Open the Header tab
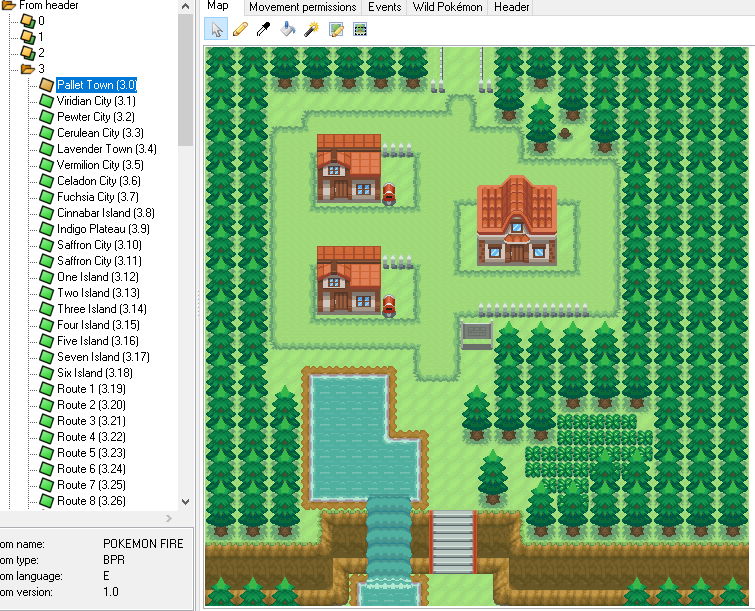 click(x=512, y=7)
